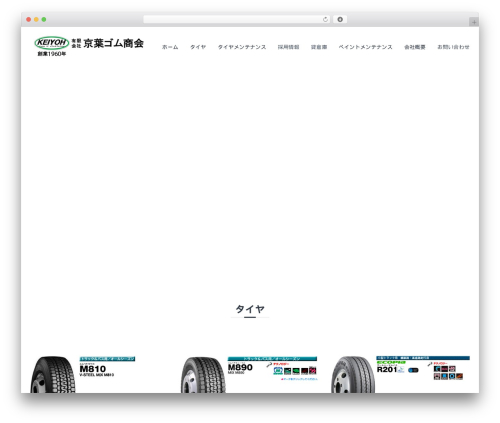500x423 pixels.
Task: Click the KEIYOH company logo
Action: (x=52, y=43)
